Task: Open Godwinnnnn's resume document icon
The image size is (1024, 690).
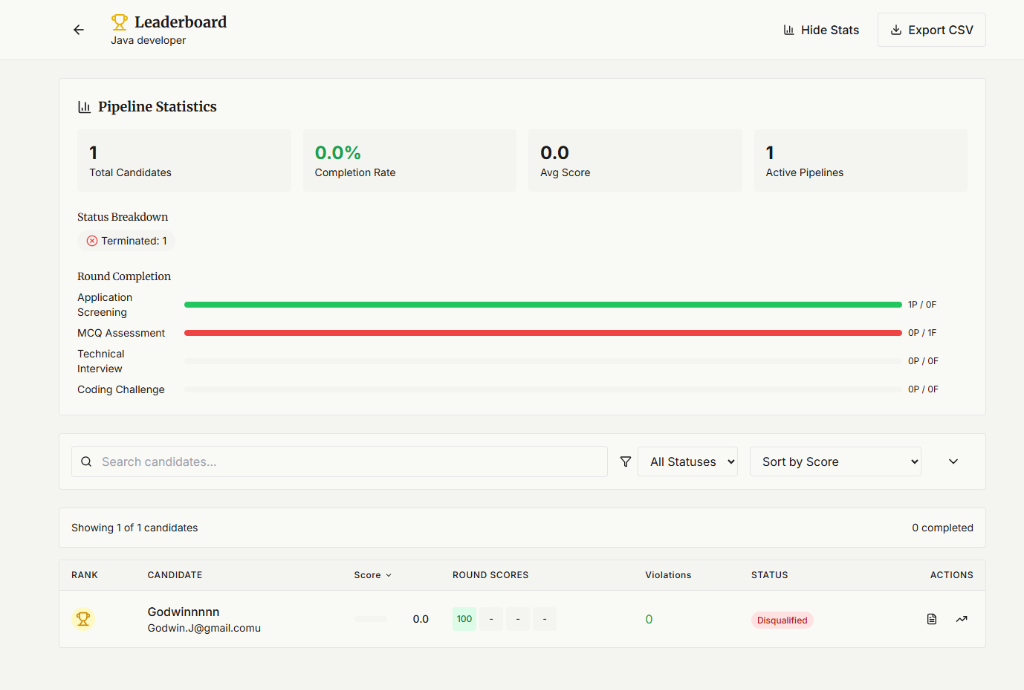Action: (931, 619)
